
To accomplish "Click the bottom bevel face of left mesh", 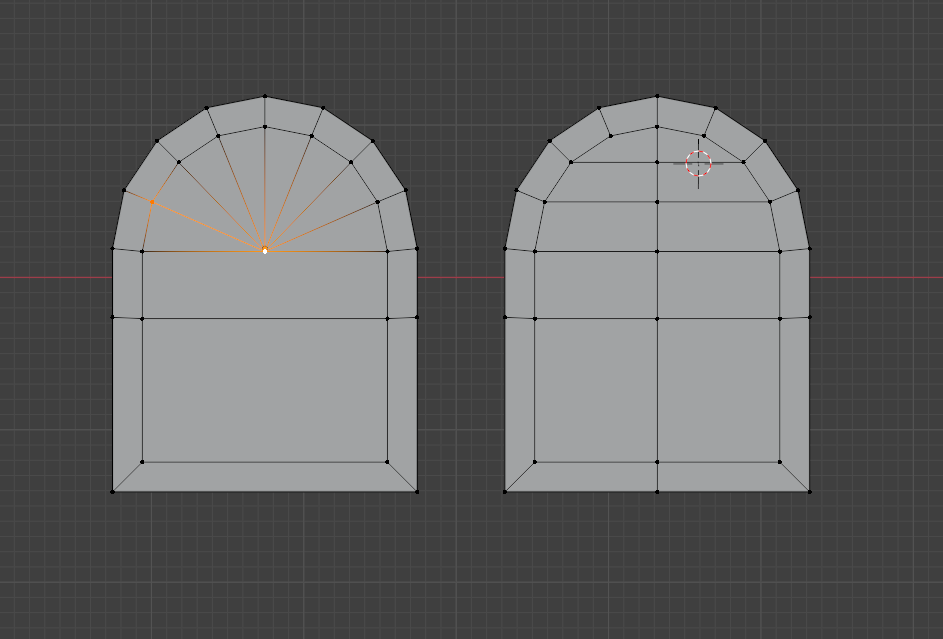I will tap(265, 477).
